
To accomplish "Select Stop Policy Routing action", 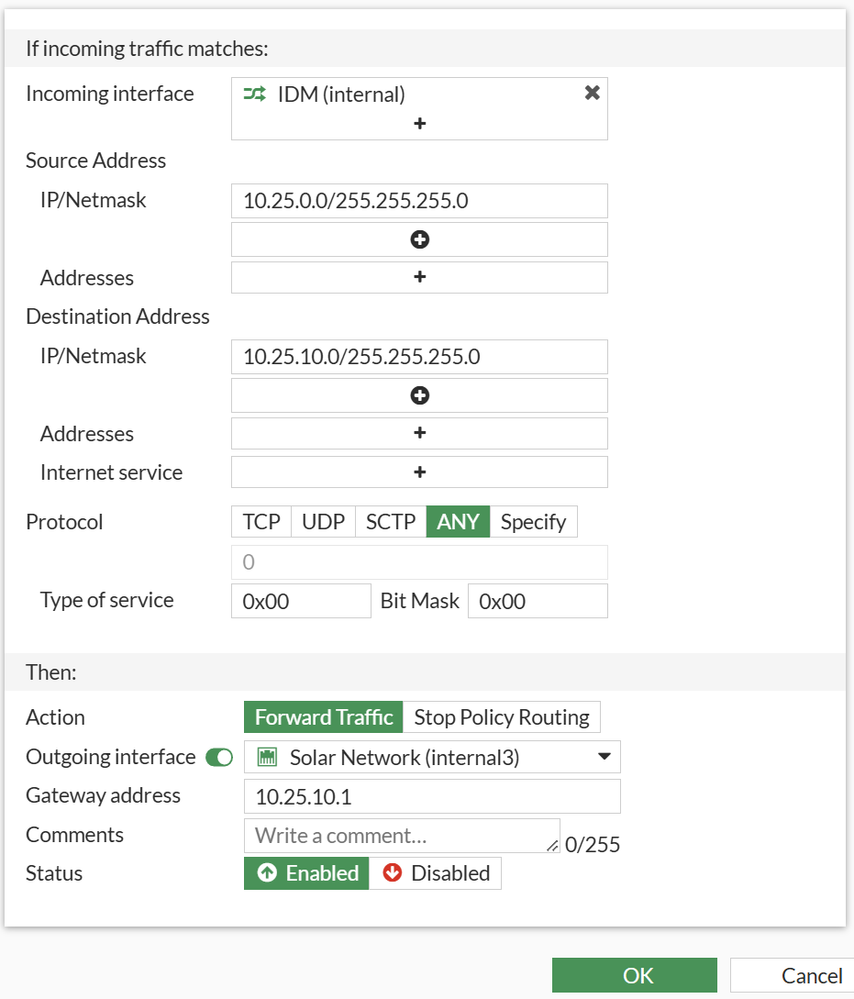I will tap(501, 717).
